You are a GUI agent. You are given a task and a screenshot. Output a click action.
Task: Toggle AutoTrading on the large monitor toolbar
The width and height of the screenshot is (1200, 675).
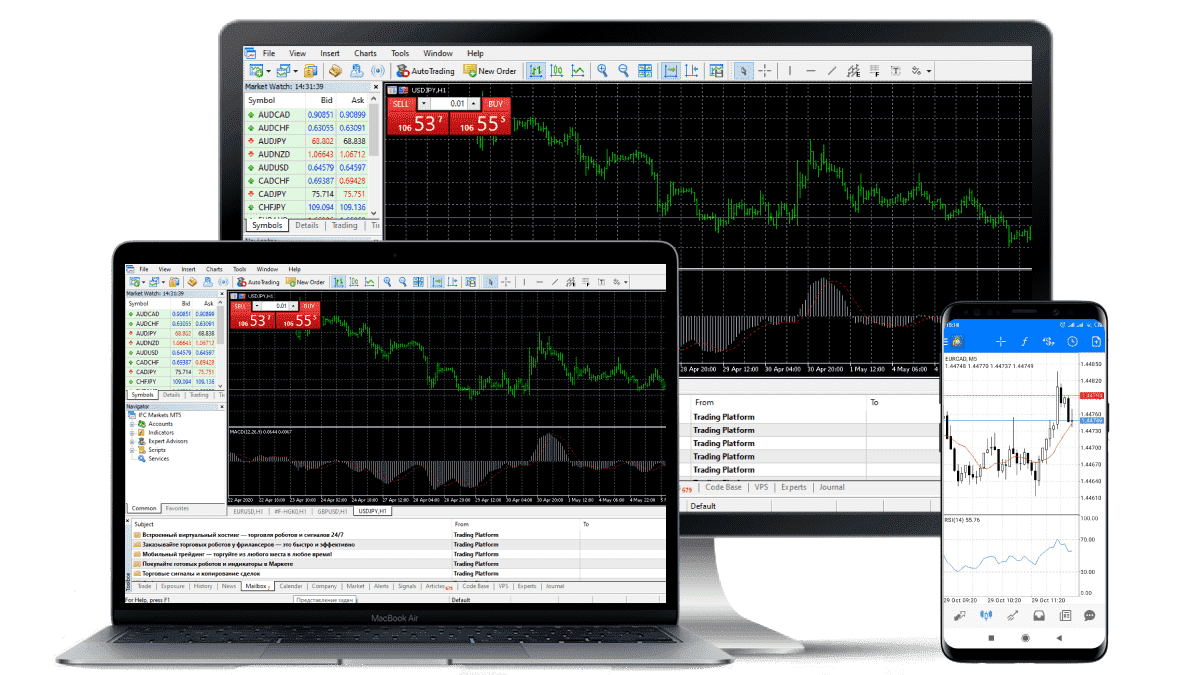point(425,71)
